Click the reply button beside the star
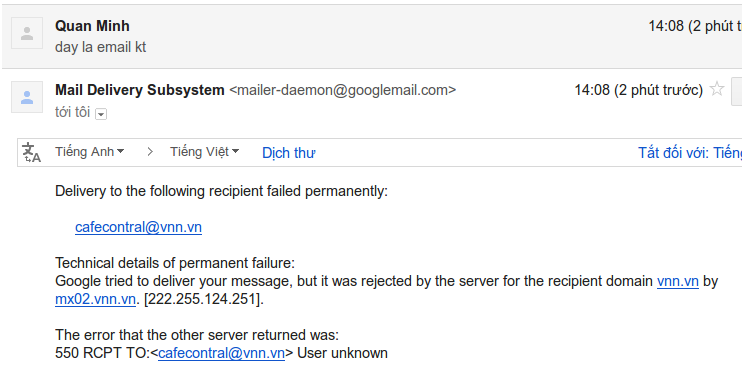742x366 pixels. 737,90
